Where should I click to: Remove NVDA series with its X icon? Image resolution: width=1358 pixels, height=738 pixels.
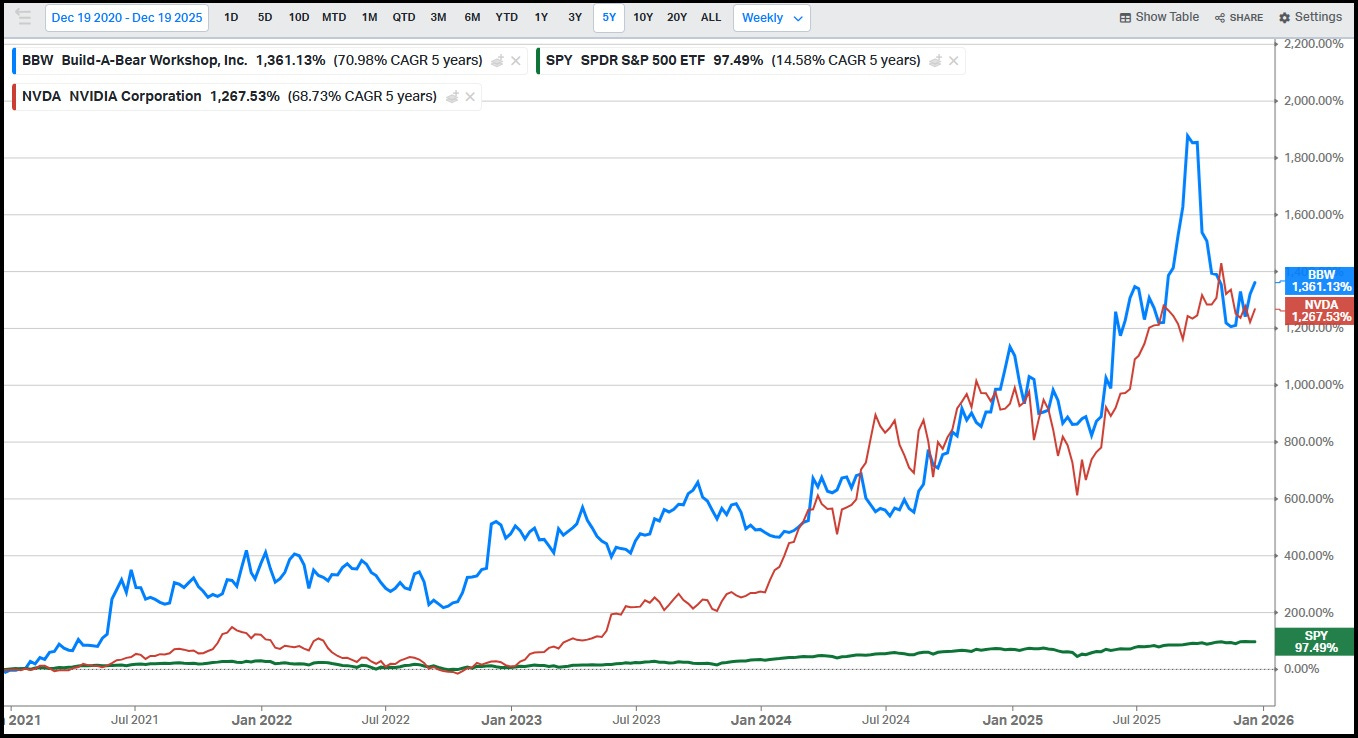point(470,97)
